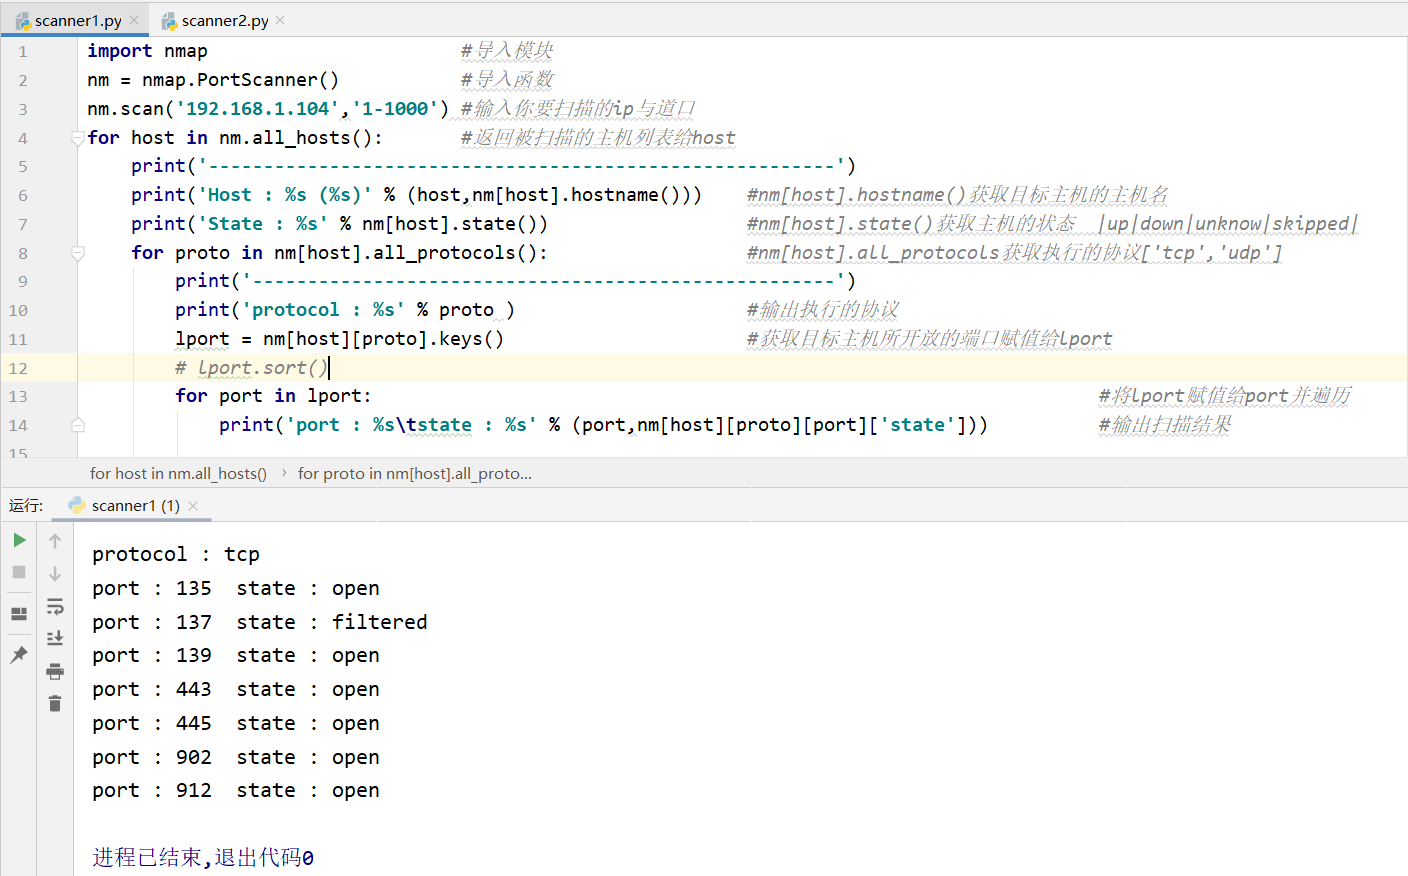
Task: Click the '进程已结束,退出代码0' message
Action: pyautogui.click(x=203, y=857)
